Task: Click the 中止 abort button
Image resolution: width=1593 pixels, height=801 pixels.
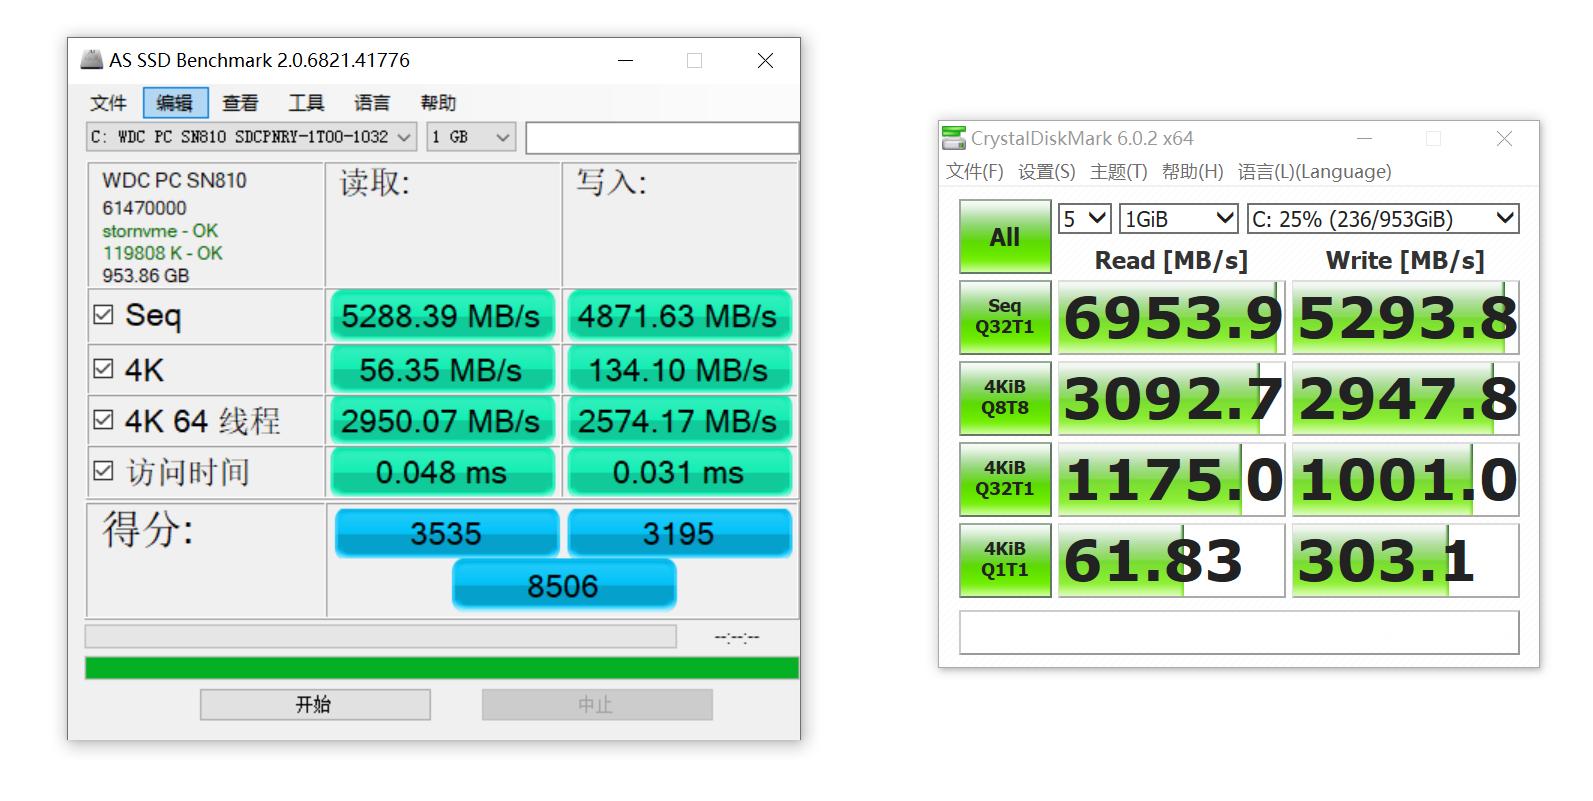Action: click(597, 704)
